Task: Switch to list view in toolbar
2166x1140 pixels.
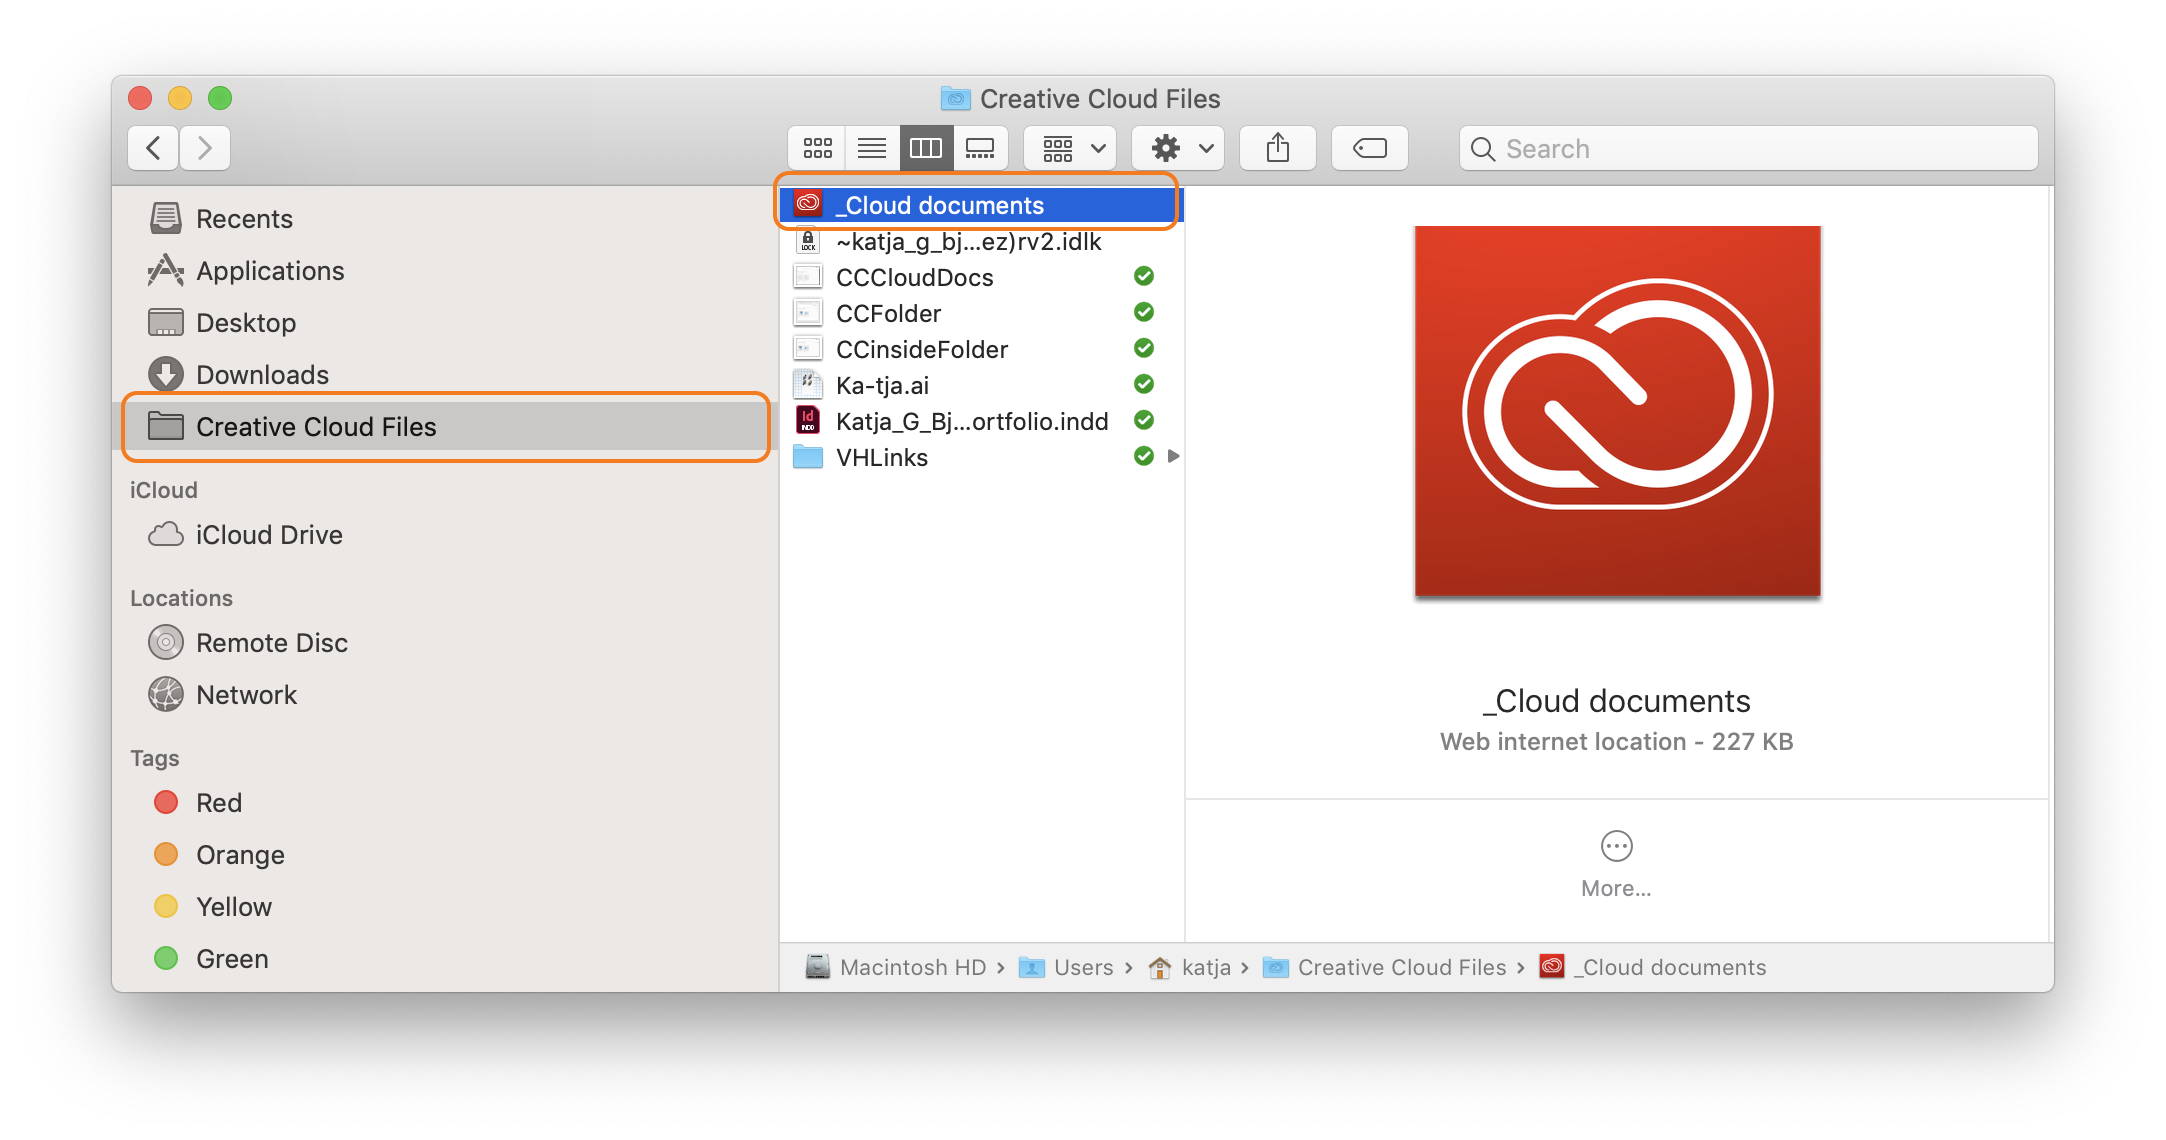Action: point(872,148)
